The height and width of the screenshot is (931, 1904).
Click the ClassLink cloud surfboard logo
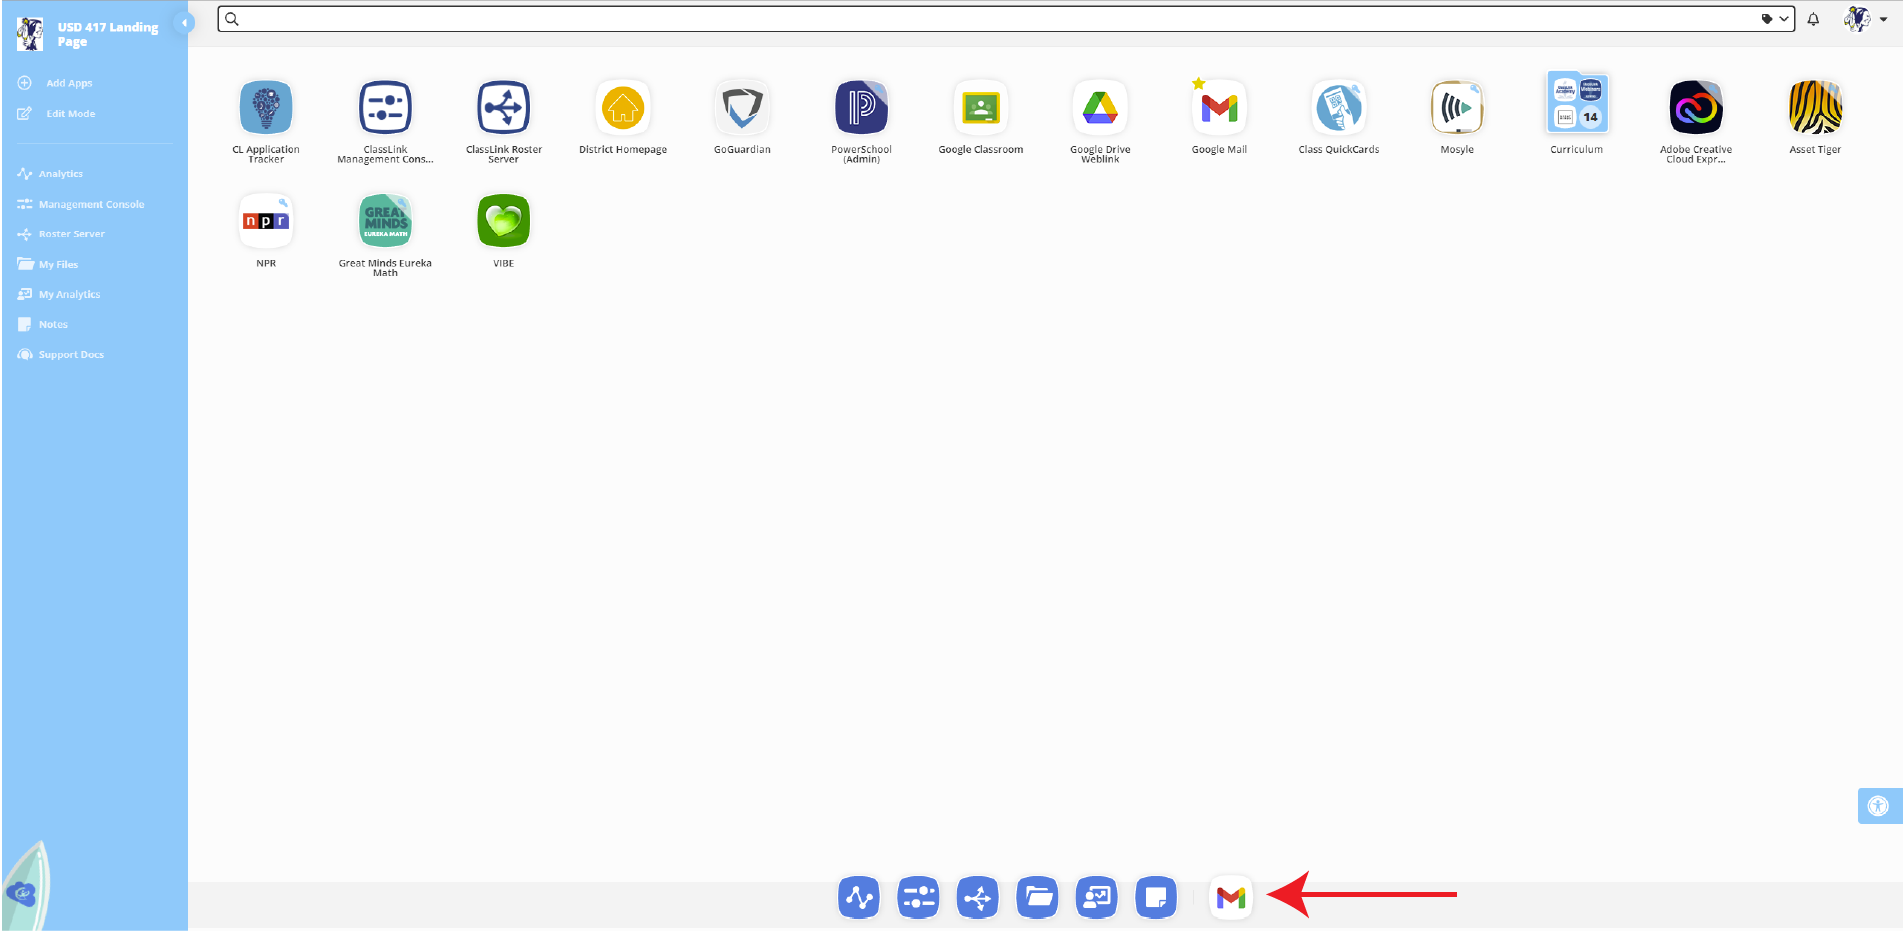pyautogui.click(x=24, y=888)
